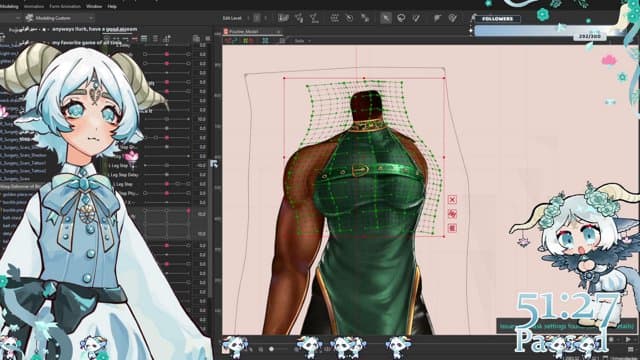Select the Brush selection tool

tap(416, 18)
